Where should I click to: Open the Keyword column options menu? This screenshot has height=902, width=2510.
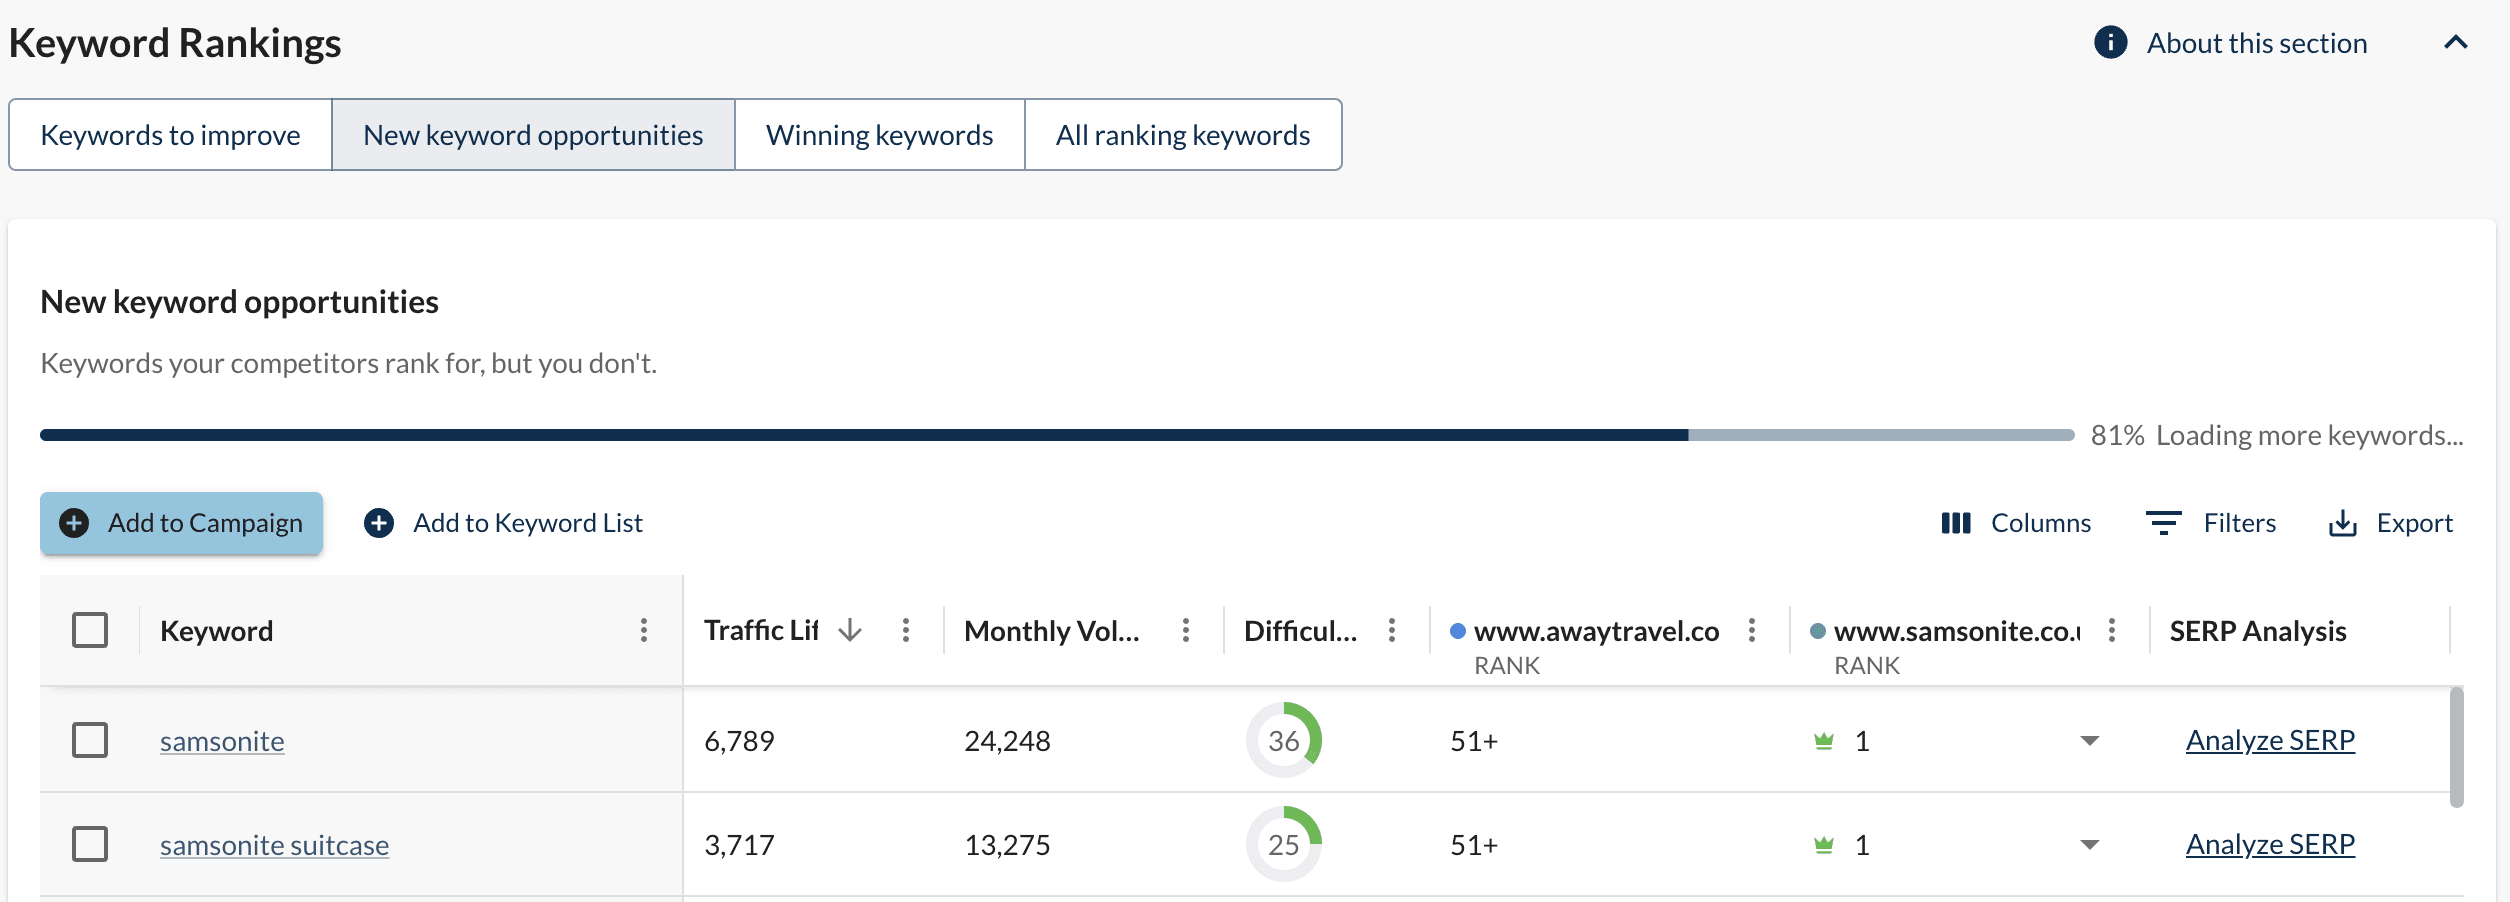point(644,630)
